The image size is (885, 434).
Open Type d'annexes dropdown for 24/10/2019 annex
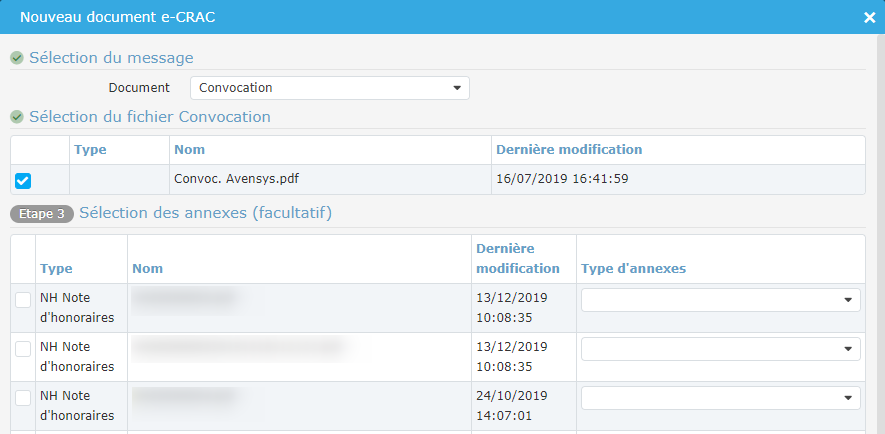pos(720,398)
